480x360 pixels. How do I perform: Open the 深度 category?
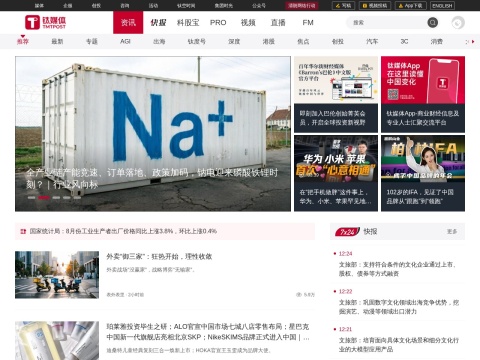[234, 41]
